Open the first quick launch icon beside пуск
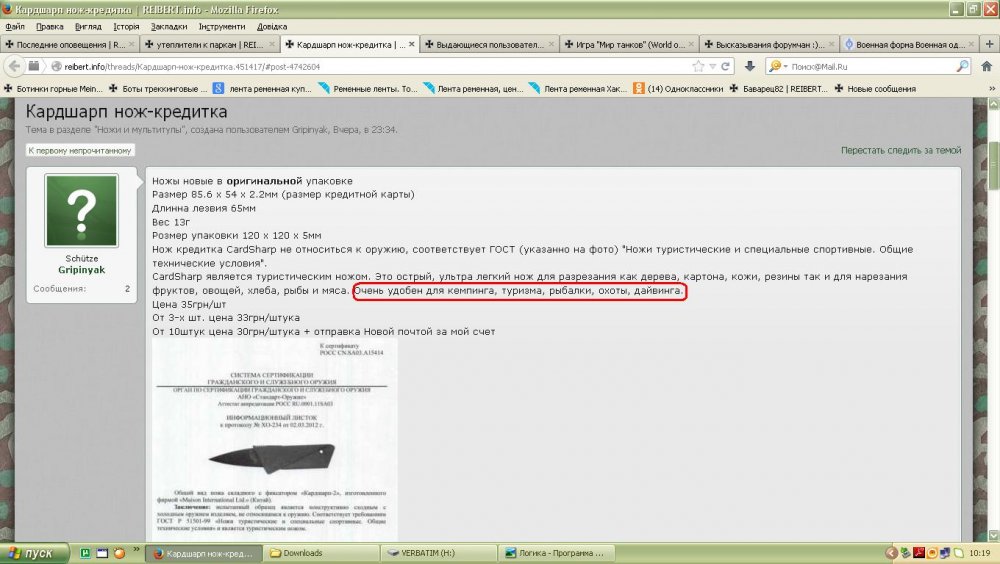1000x564 pixels. pyautogui.click(x=85, y=553)
